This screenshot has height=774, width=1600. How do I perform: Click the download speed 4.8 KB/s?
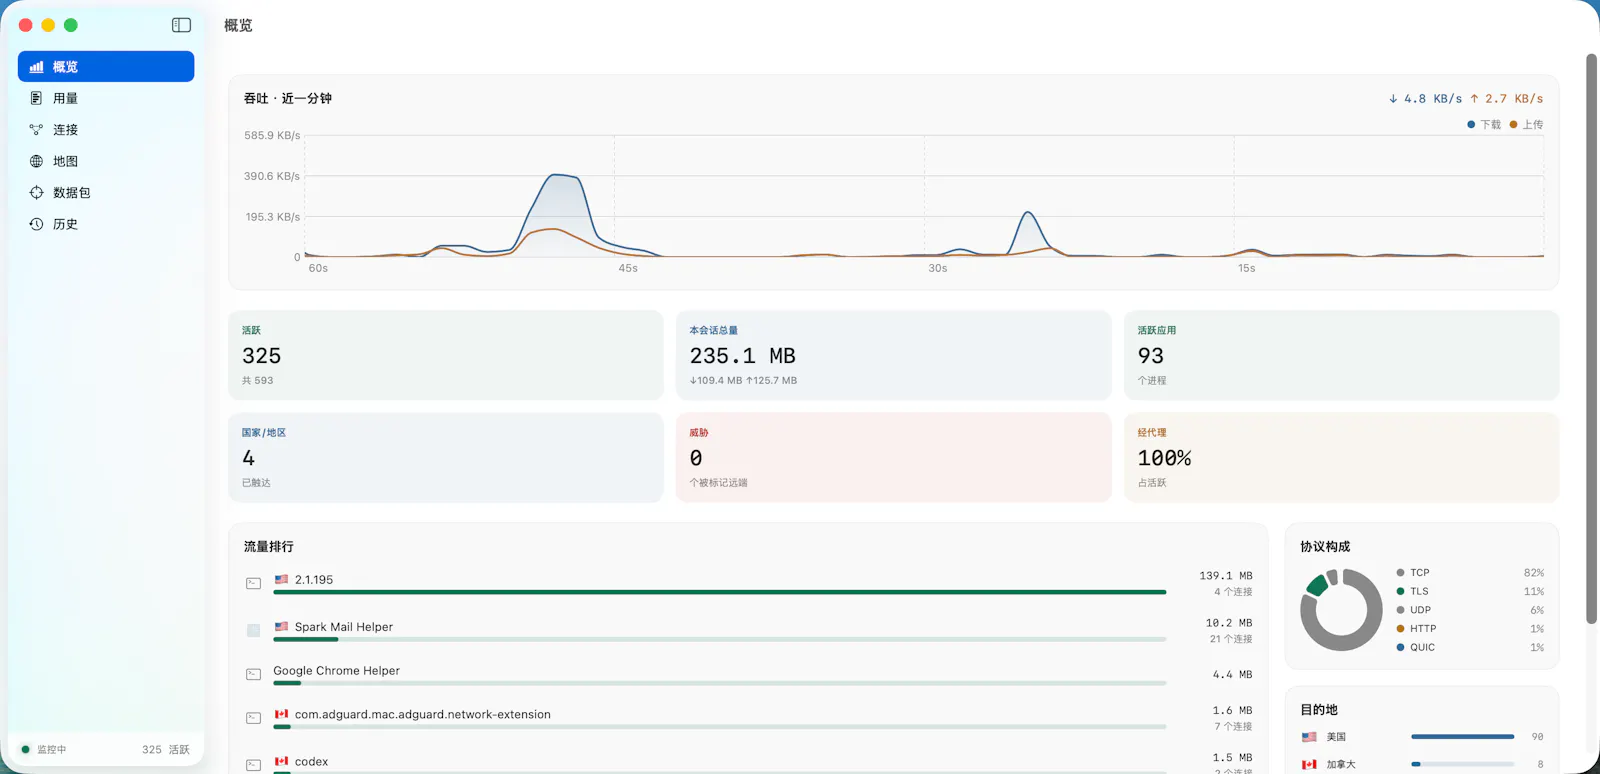click(1425, 99)
